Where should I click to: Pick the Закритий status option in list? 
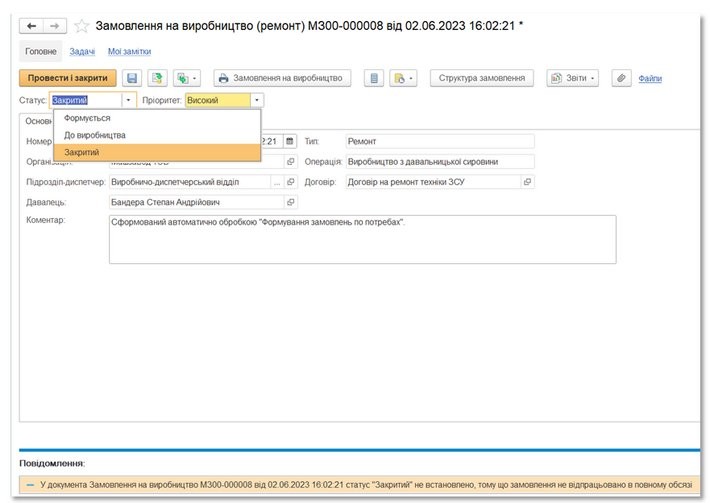pos(82,152)
